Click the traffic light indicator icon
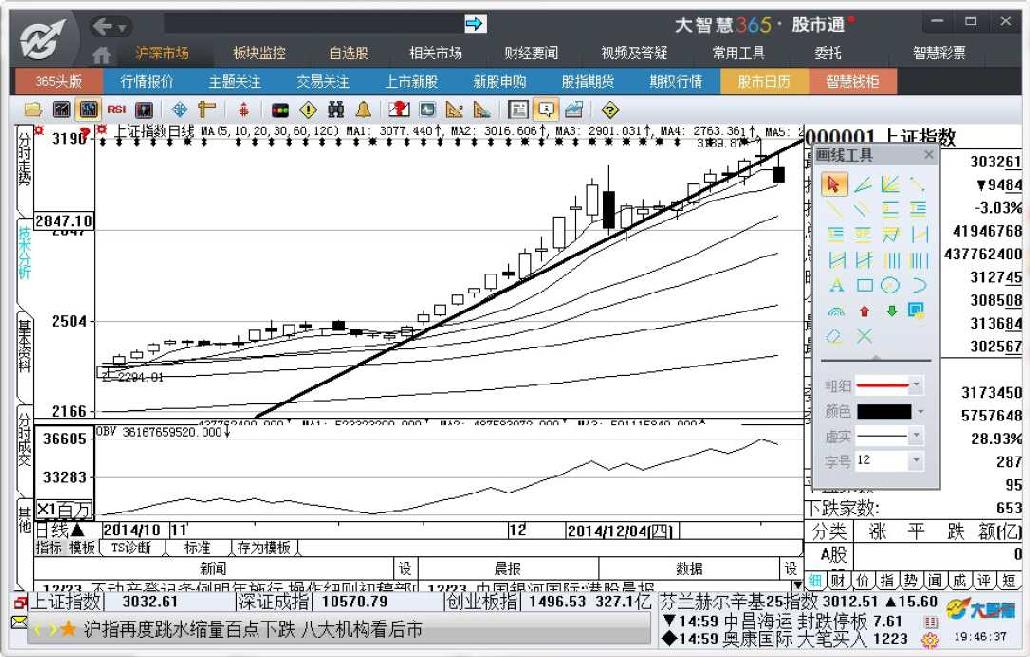The image size is (1030, 657). click(x=280, y=110)
